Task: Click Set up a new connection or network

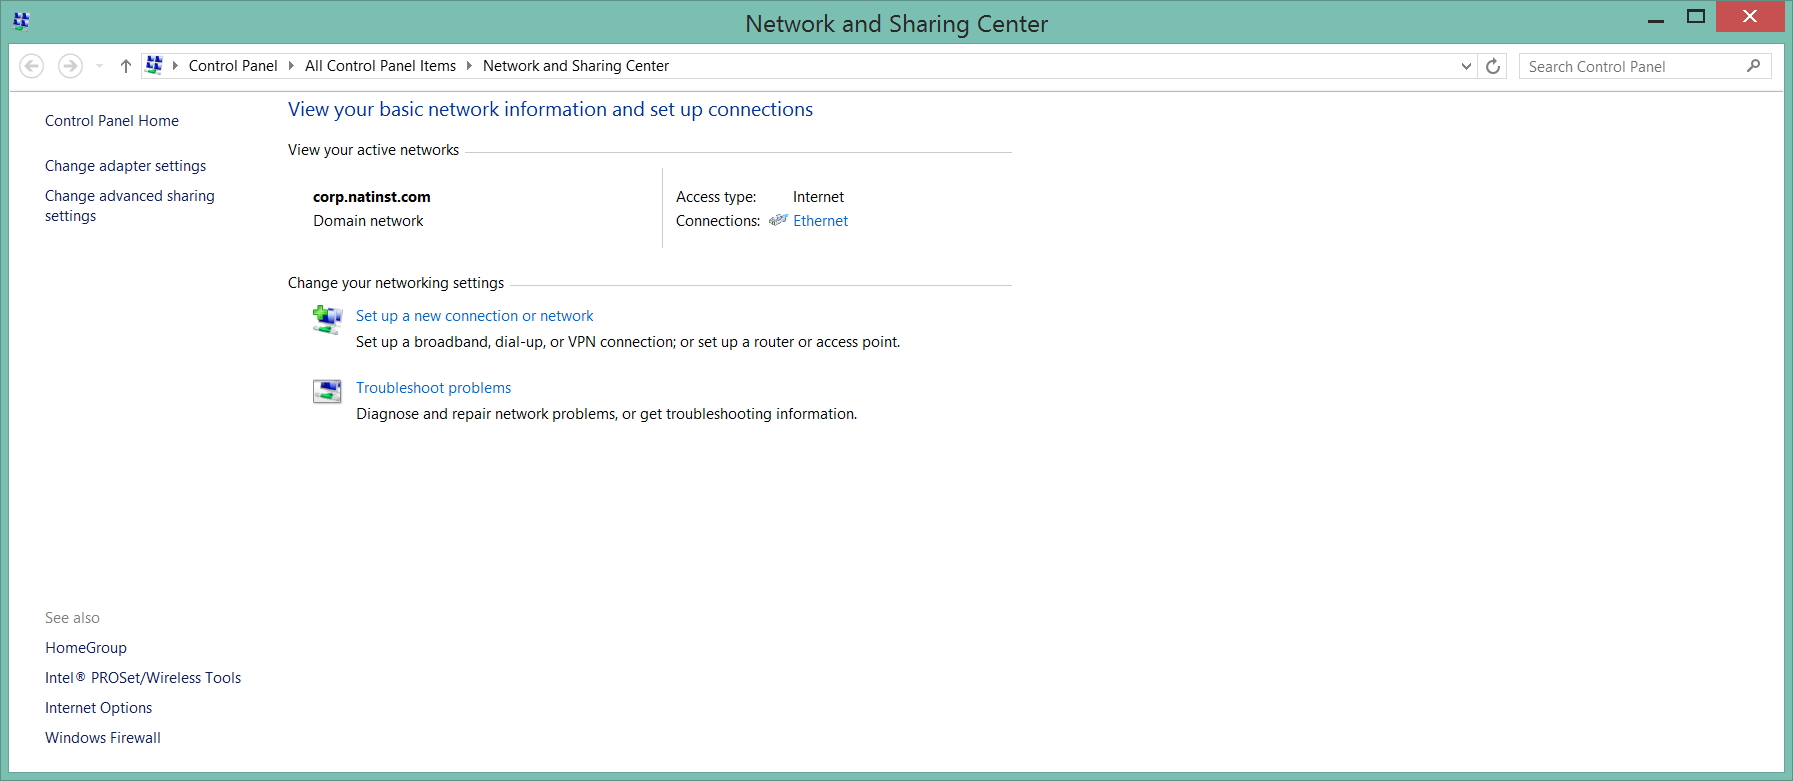Action: click(x=474, y=316)
